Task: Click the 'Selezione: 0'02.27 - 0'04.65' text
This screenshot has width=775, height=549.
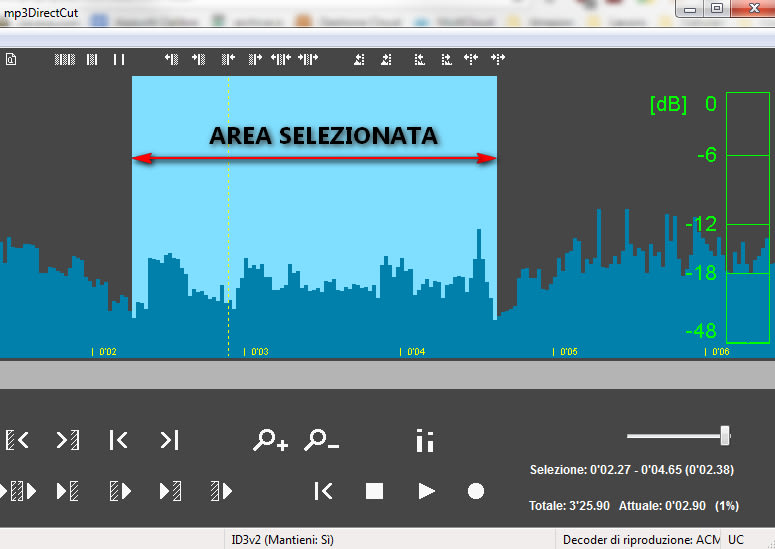Action: [x=632, y=469]
